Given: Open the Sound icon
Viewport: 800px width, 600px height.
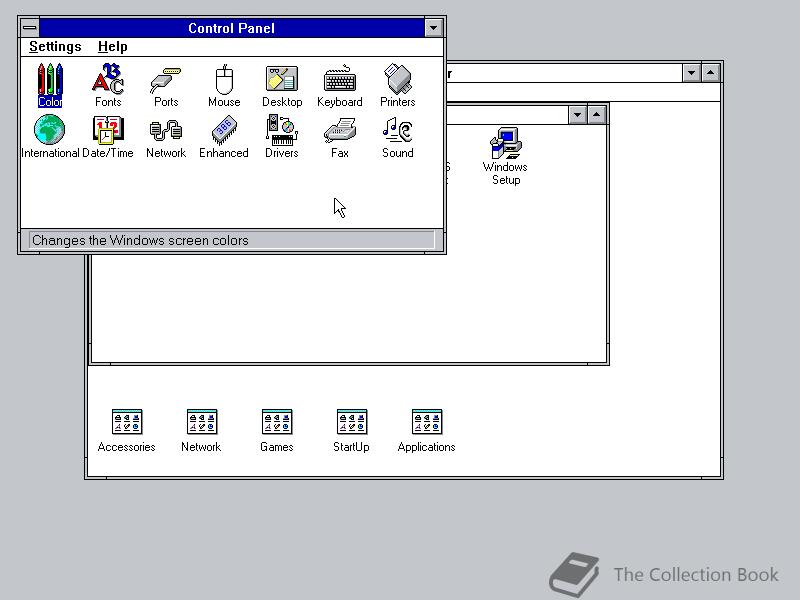Looking at the screenshot, I should point(398,137).
